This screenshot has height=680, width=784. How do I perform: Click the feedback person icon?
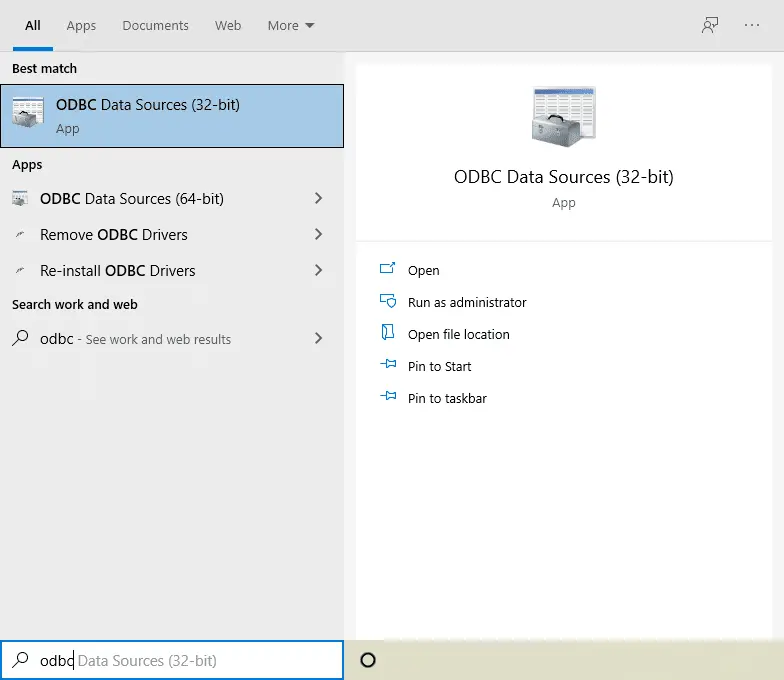[710, 25]
